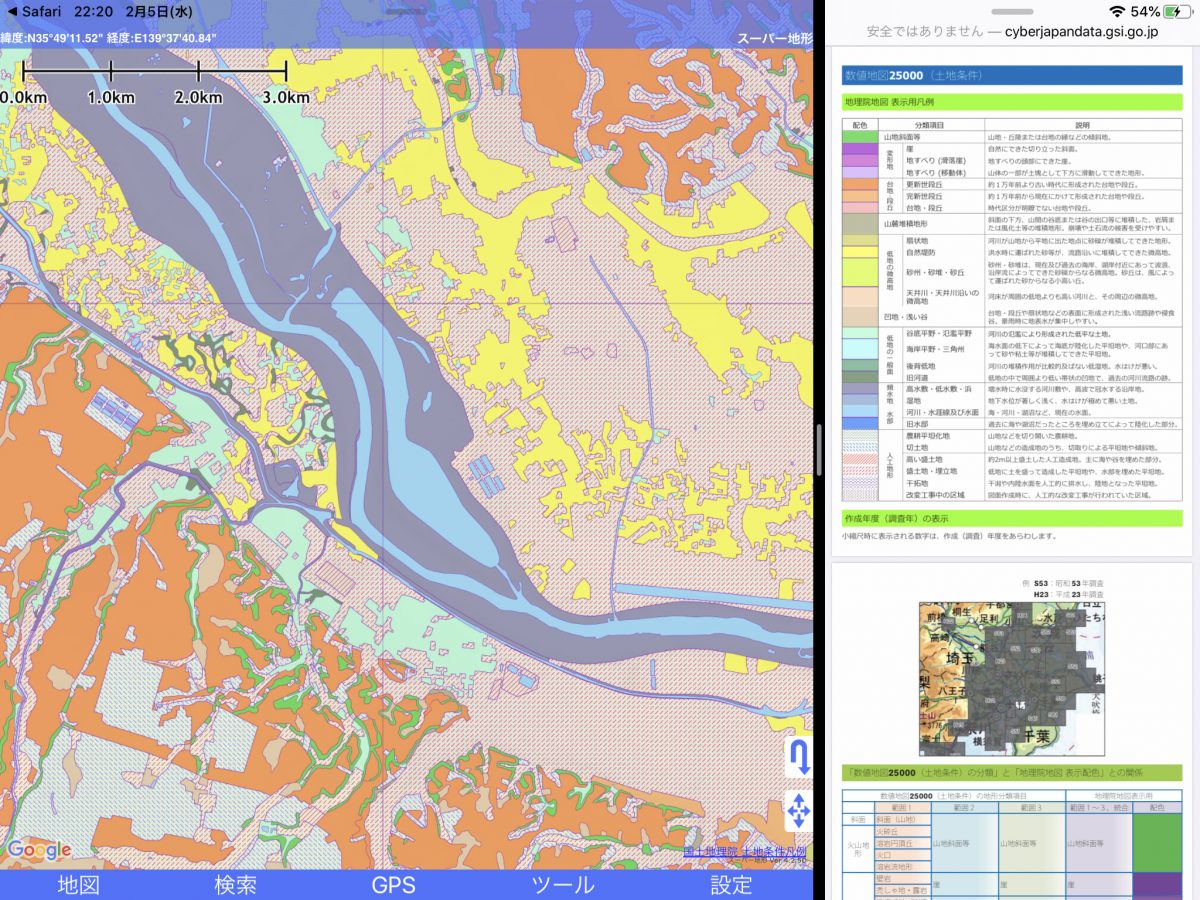
Task: Tap the survey-year index map thumbnail
Action: 1012,678
